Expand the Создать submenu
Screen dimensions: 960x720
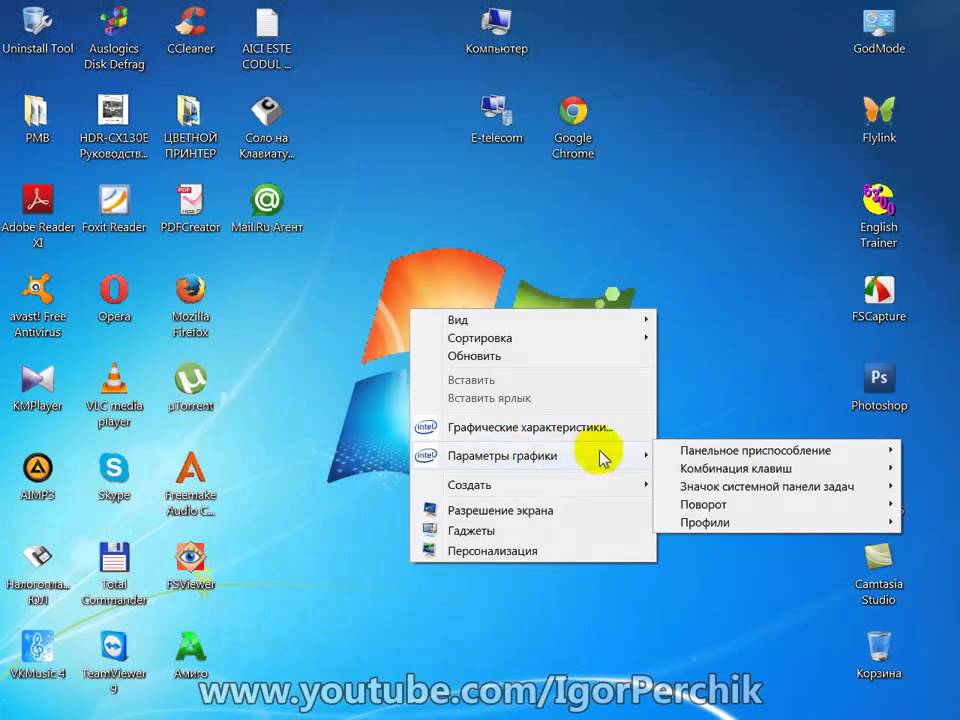click(x=533, y=485)
